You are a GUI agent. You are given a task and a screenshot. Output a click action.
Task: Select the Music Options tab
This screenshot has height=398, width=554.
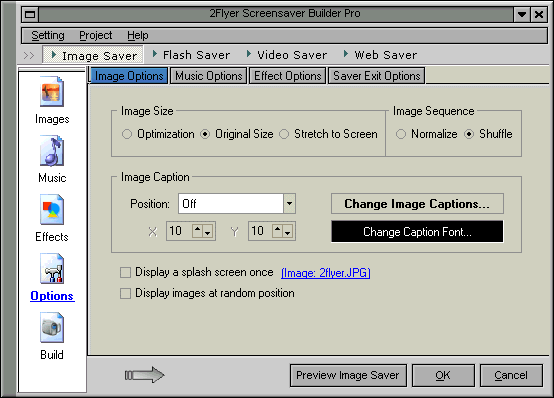(208, 76)
